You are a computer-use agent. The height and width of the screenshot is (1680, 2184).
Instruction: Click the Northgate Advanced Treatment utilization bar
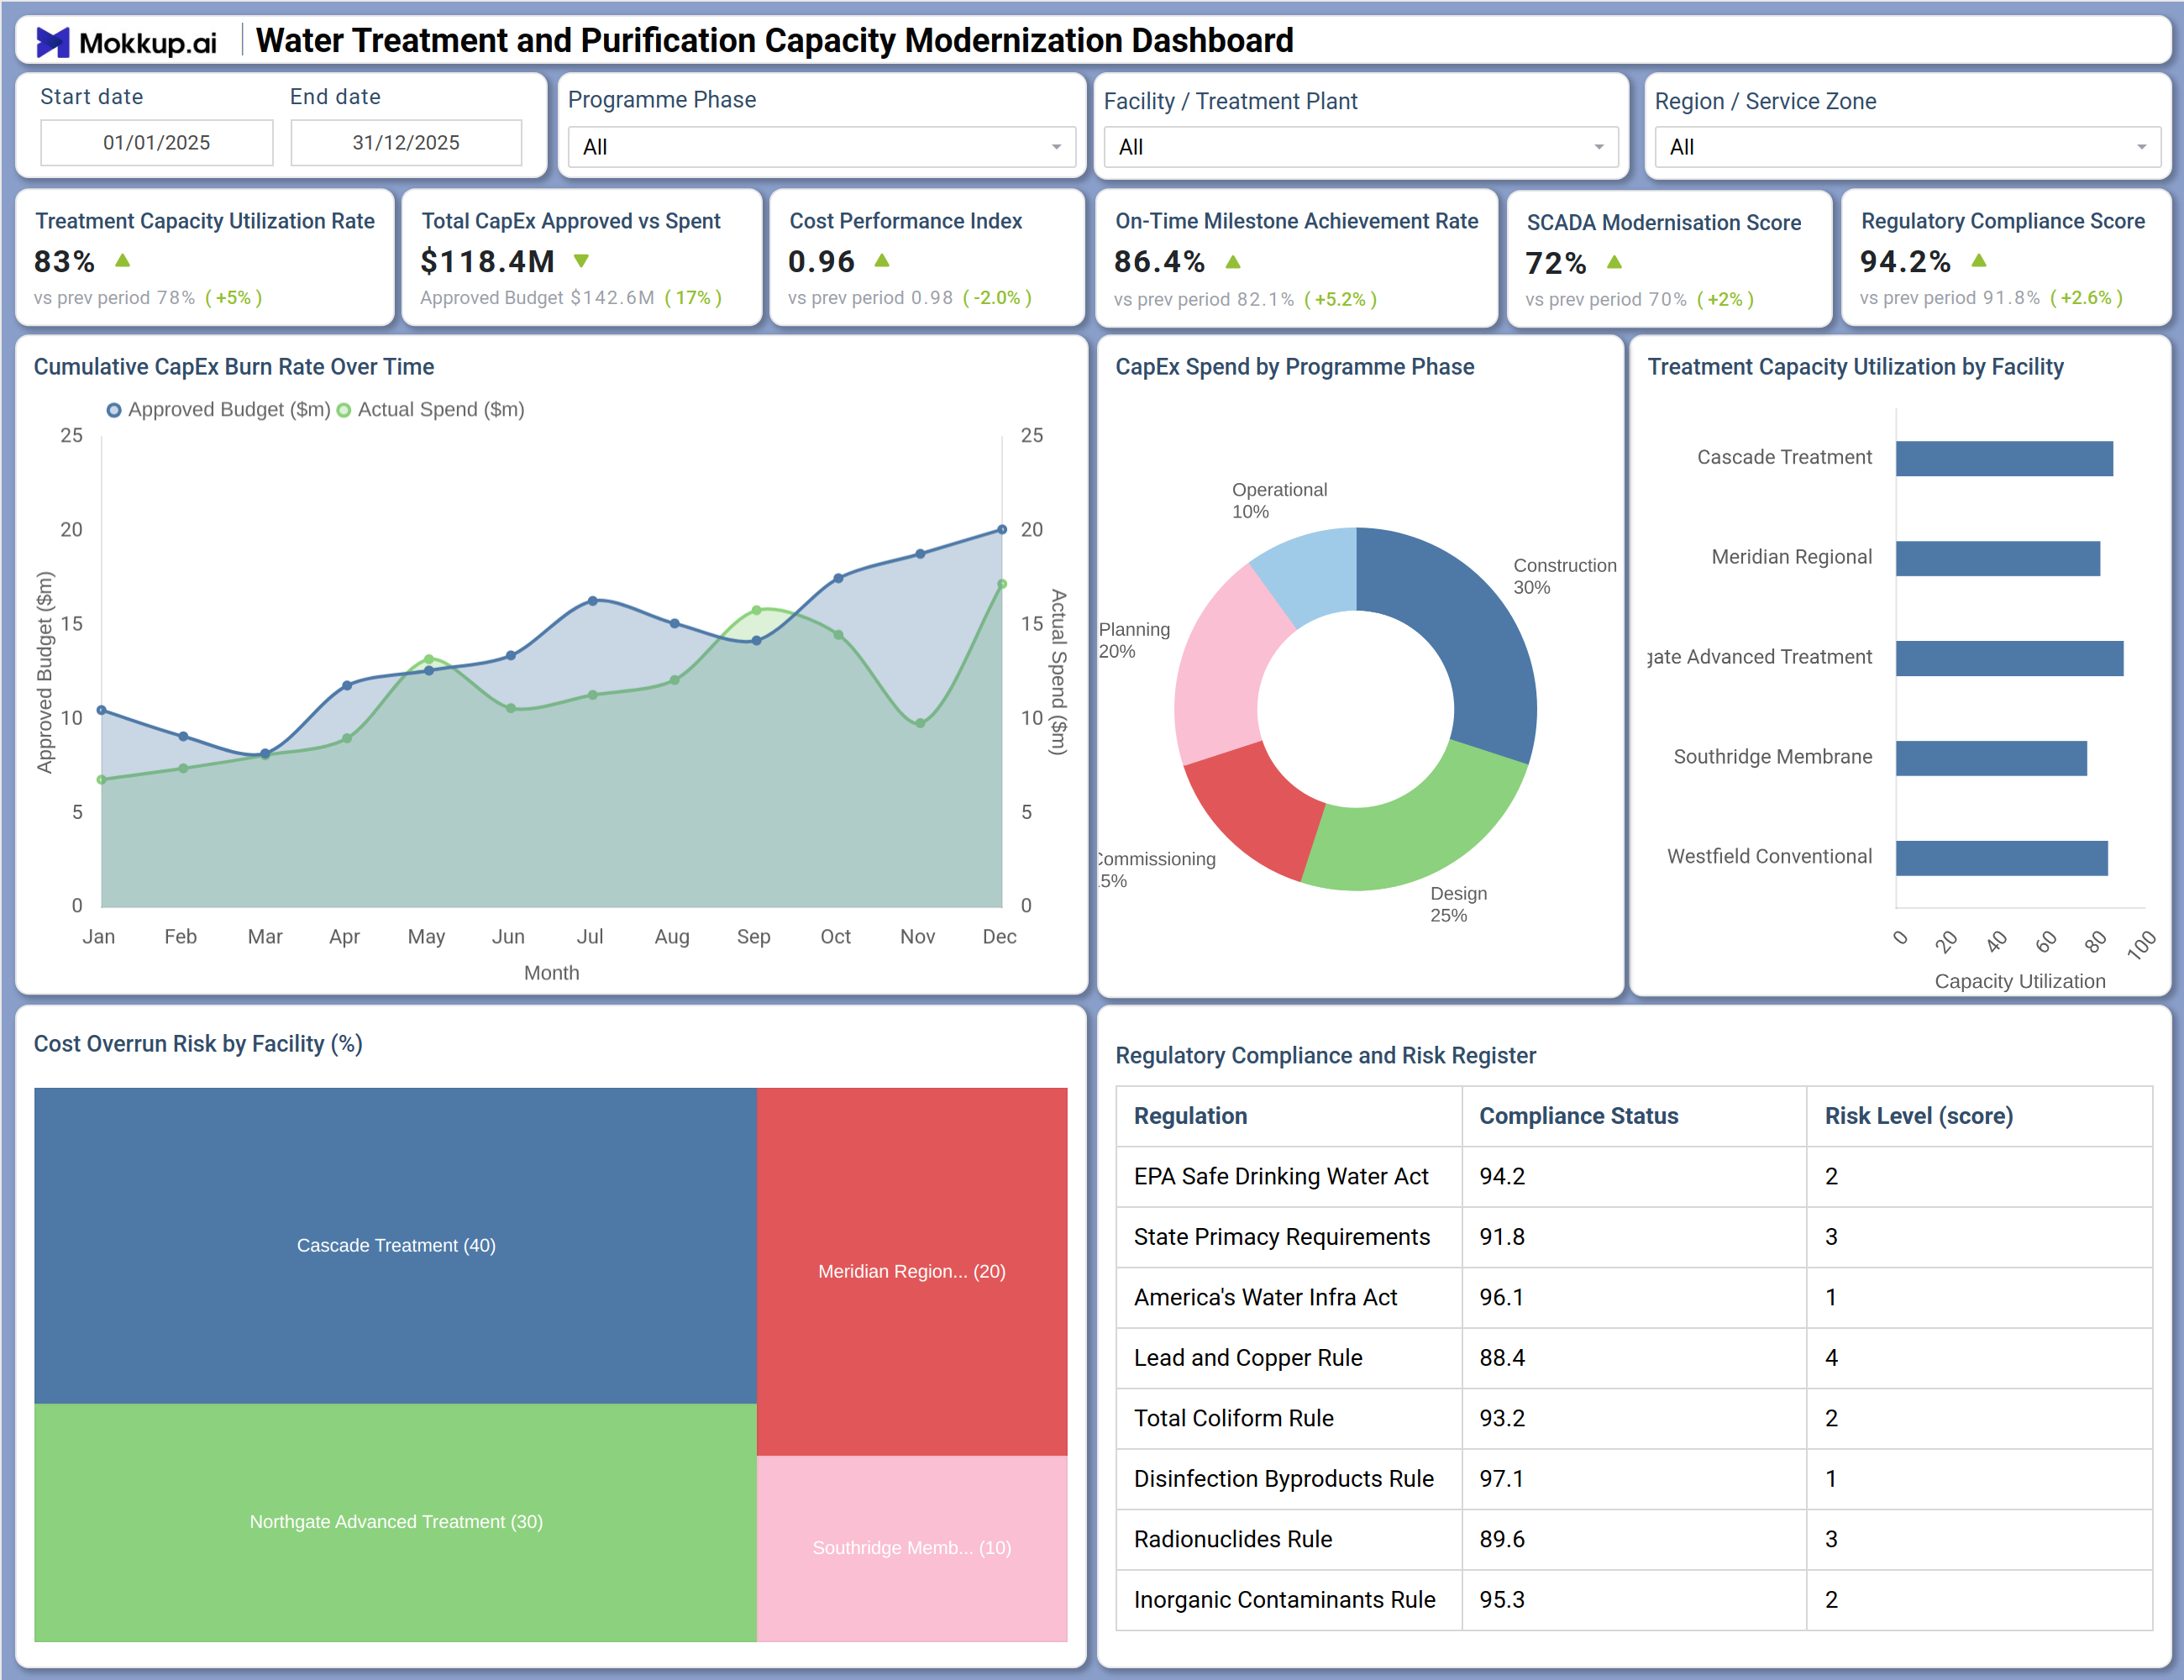pos(2009,659)
